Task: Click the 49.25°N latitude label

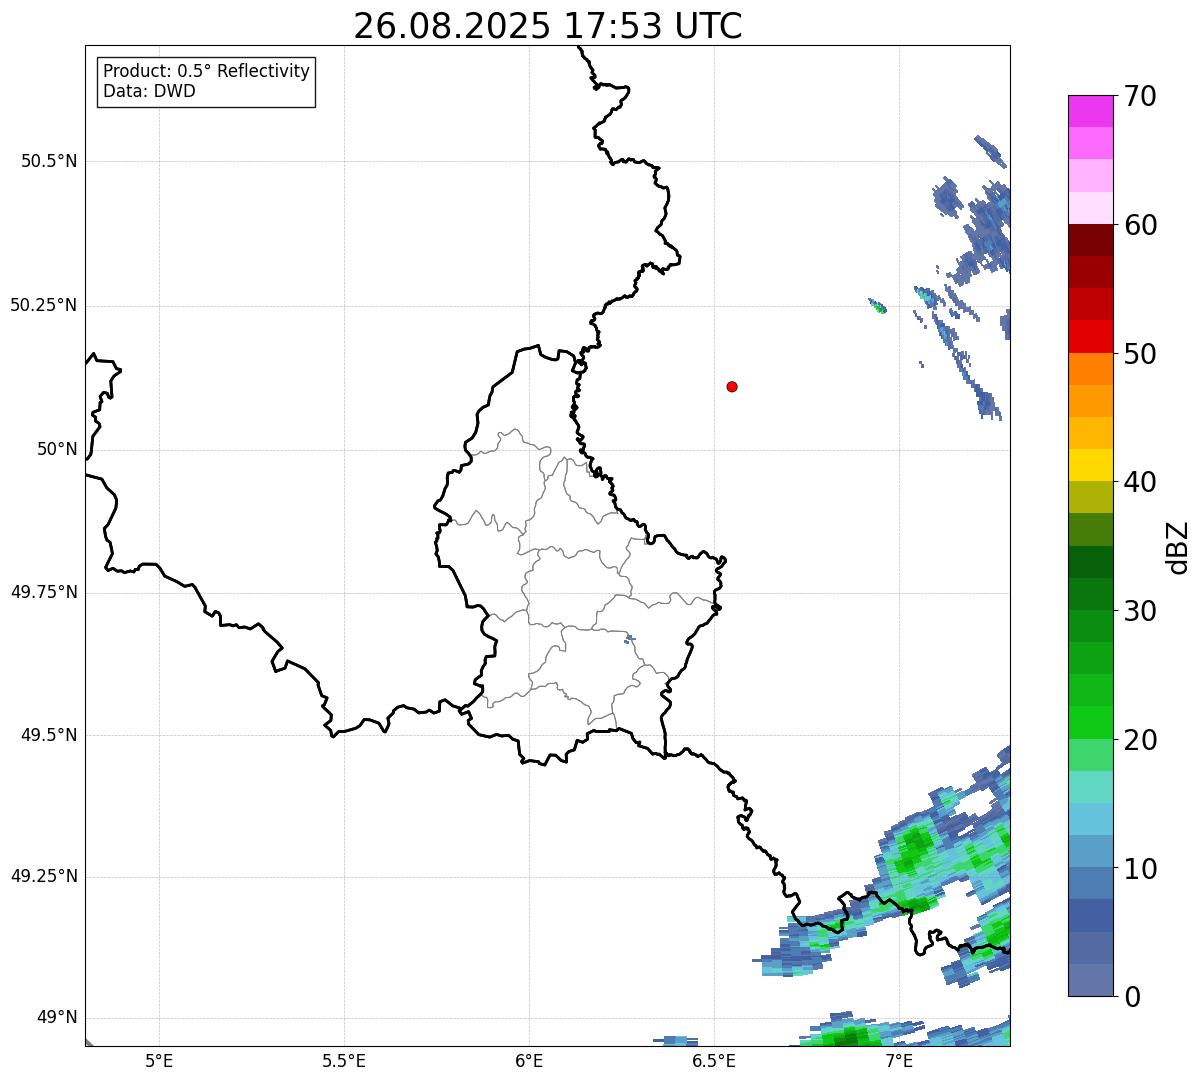Action: tap(43, 876)
